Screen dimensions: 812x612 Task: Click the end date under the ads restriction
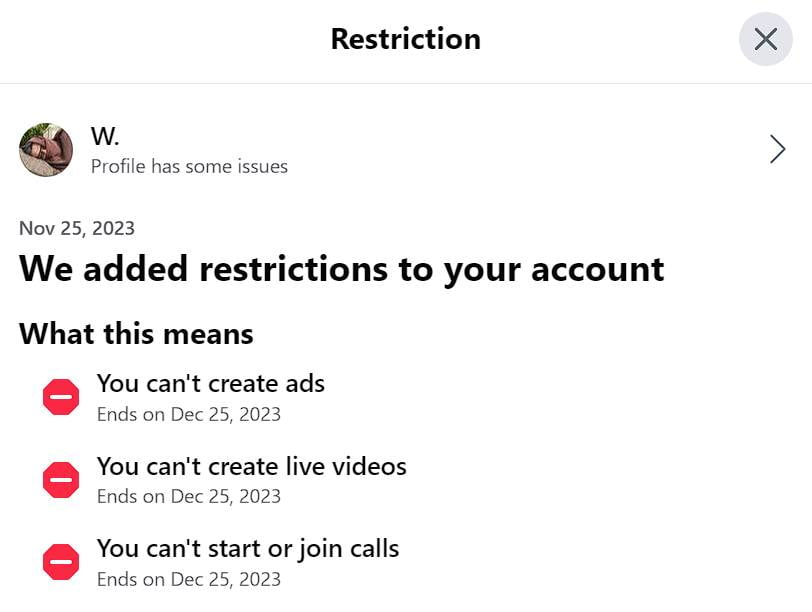tap(188, 414)
